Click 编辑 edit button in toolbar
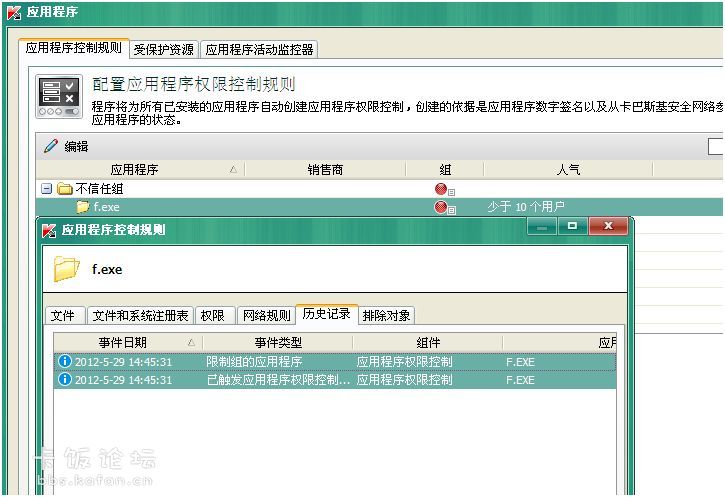Image resolution: width=725 pixels, height=497 pixels. click(x=67, y=147)
